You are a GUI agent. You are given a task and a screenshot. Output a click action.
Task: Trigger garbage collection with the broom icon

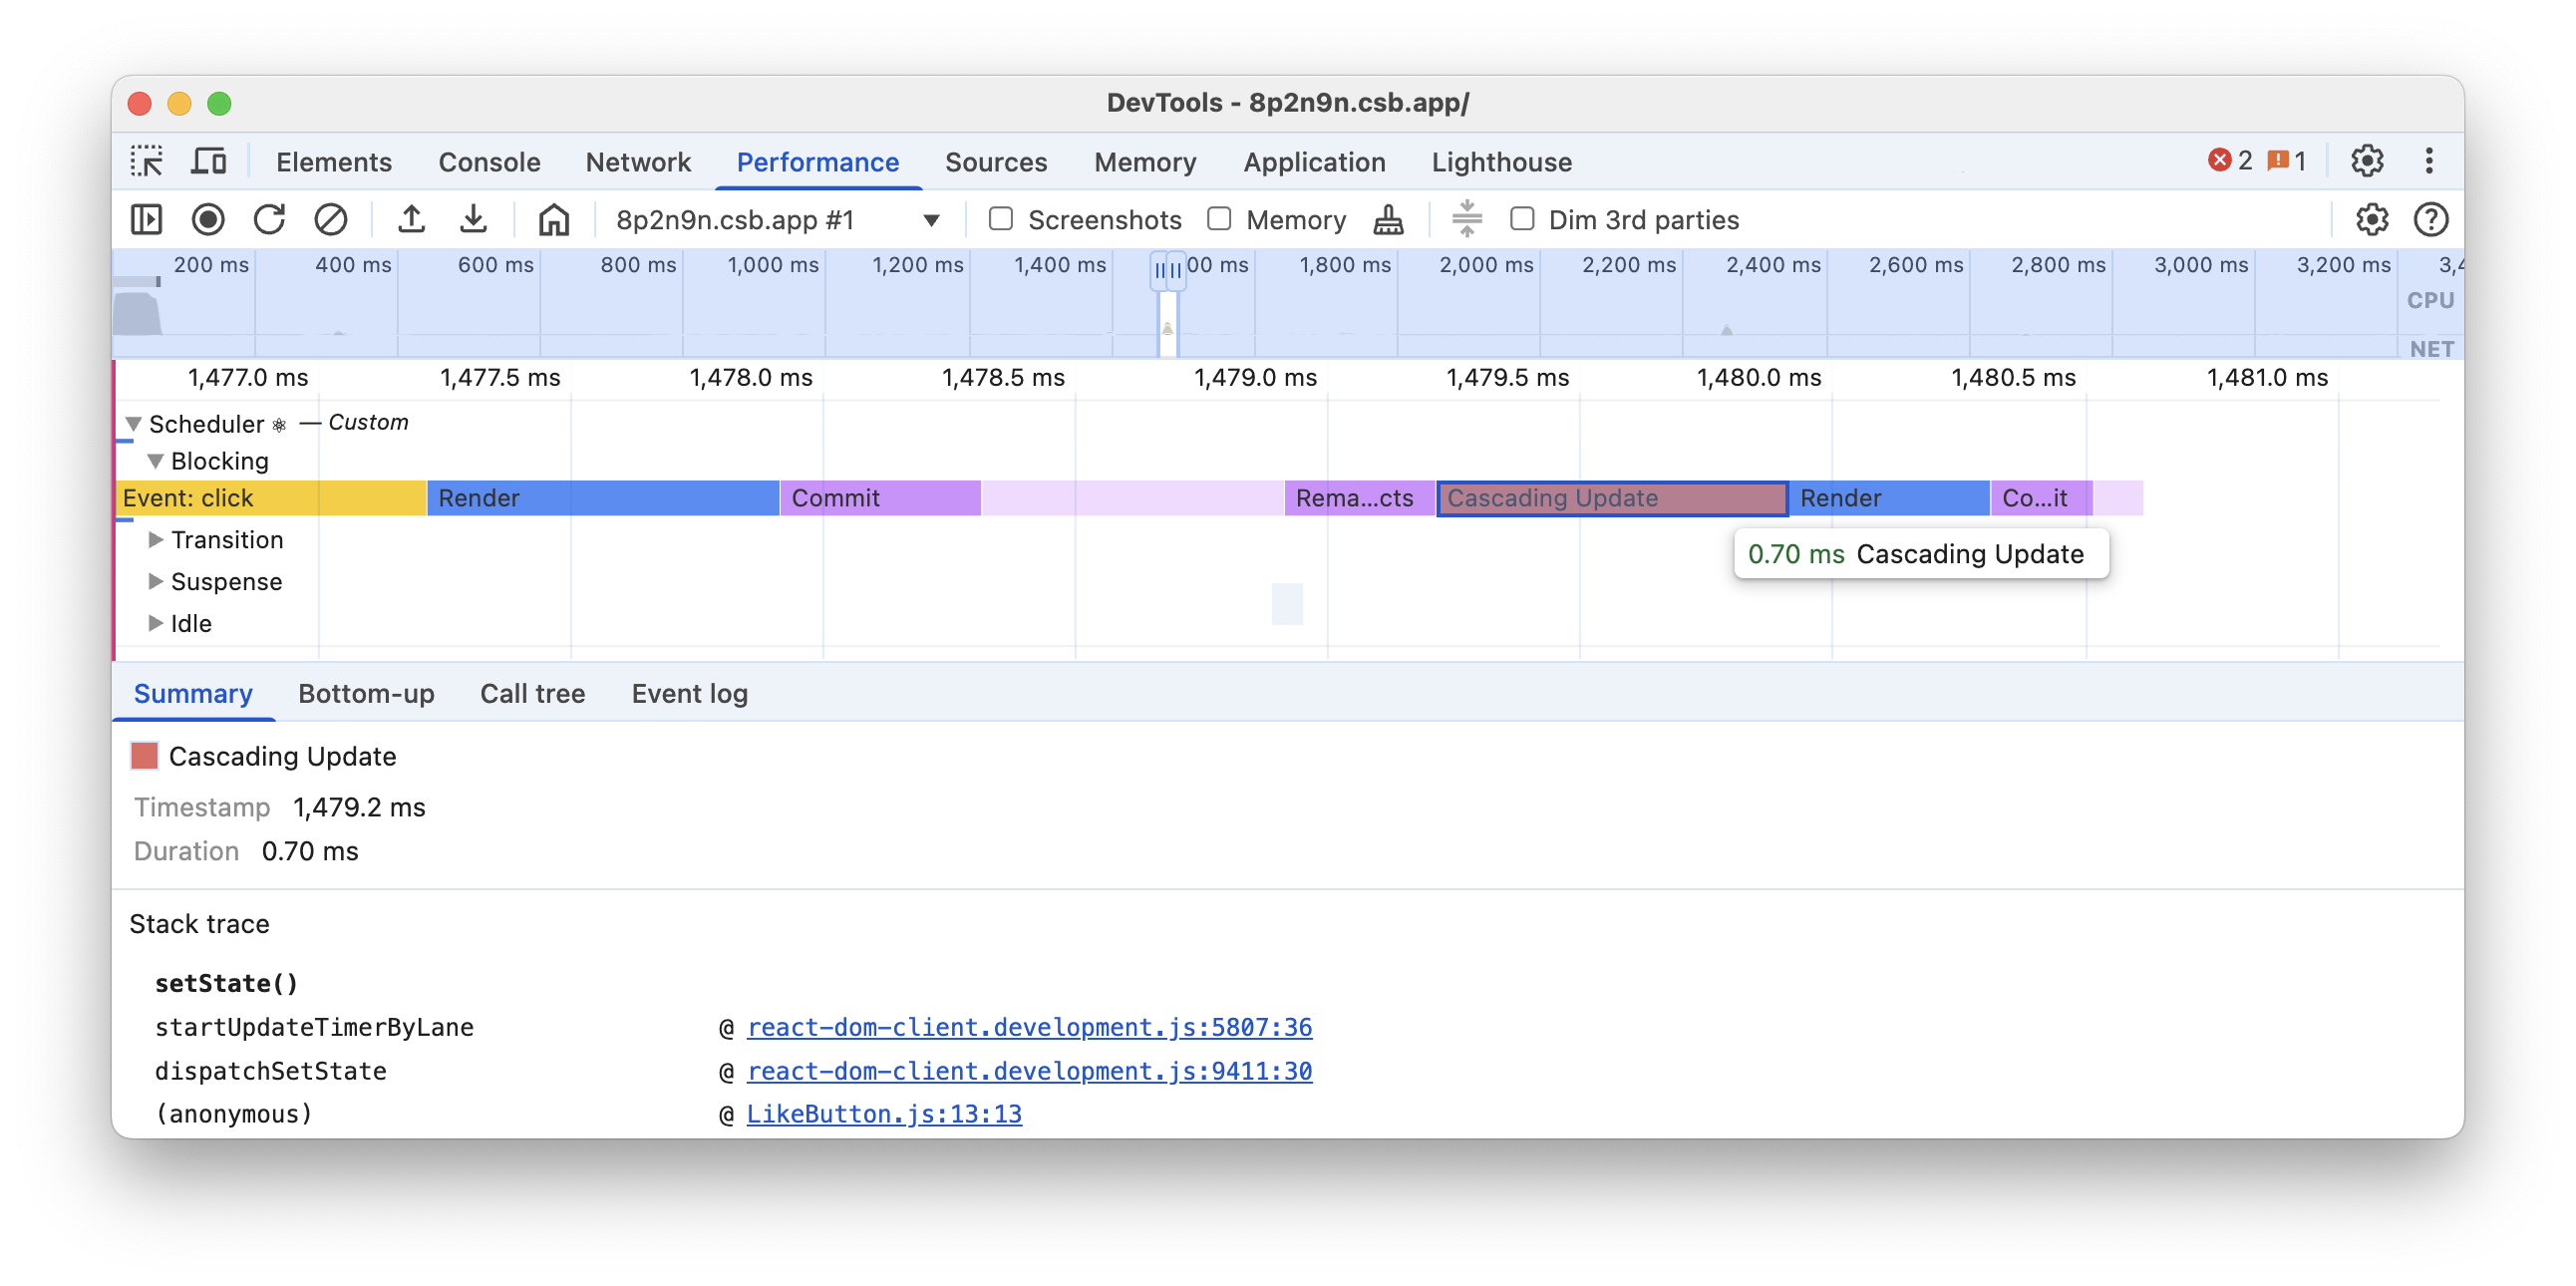(1388, 219)
